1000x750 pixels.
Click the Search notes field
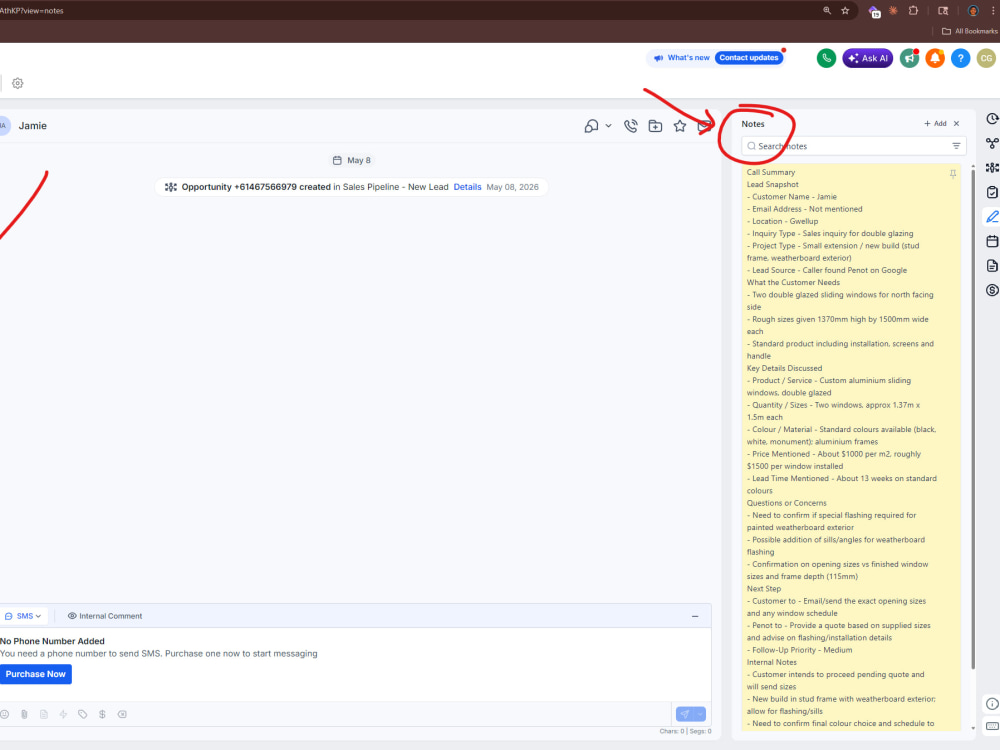pyautogui.click(x=853, y=146)
